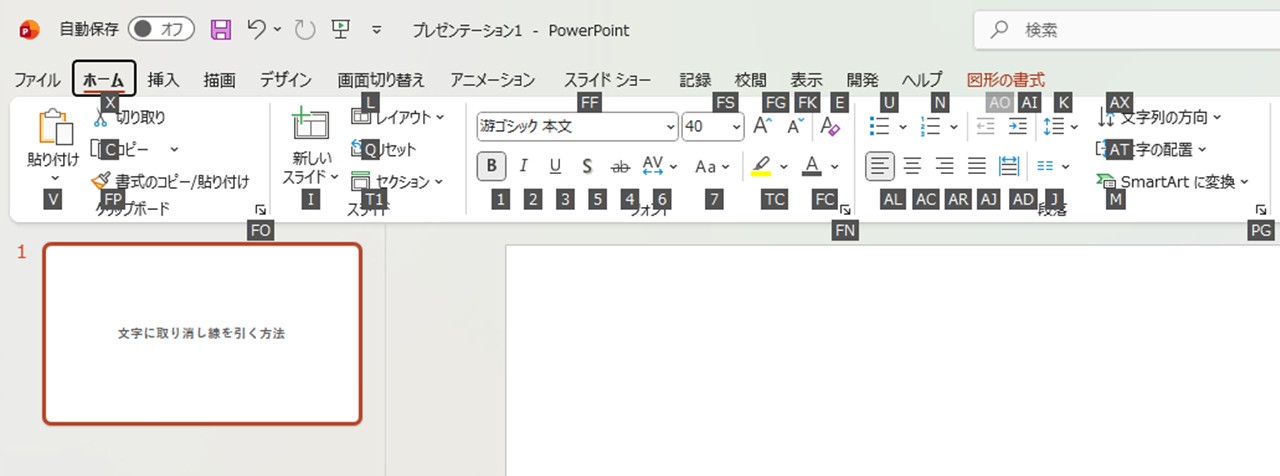The height and width of the screenshot is (476, 1280).
Task: Start slideshow from beginning icon in title bar
Action: tap(341, 30)
